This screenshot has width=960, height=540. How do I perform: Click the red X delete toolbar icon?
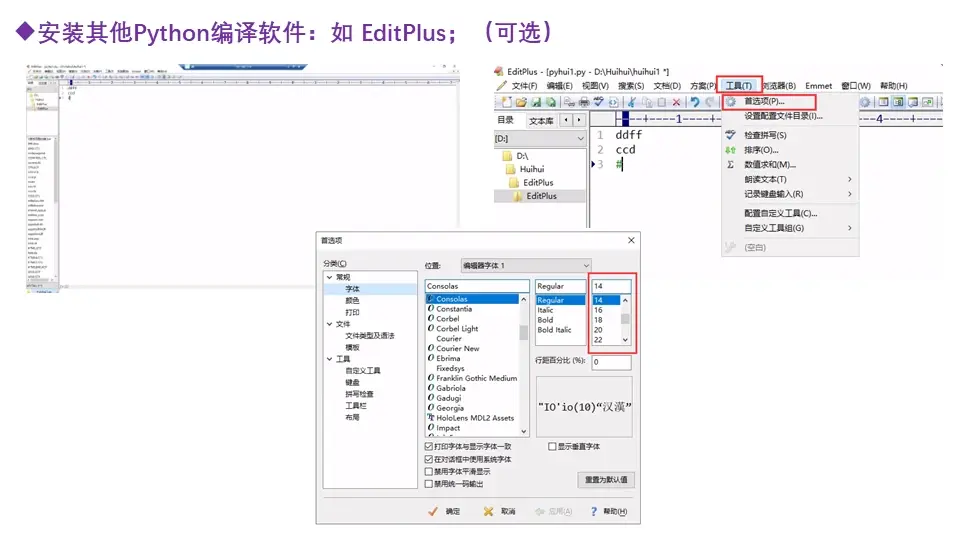tap(677, 102)
